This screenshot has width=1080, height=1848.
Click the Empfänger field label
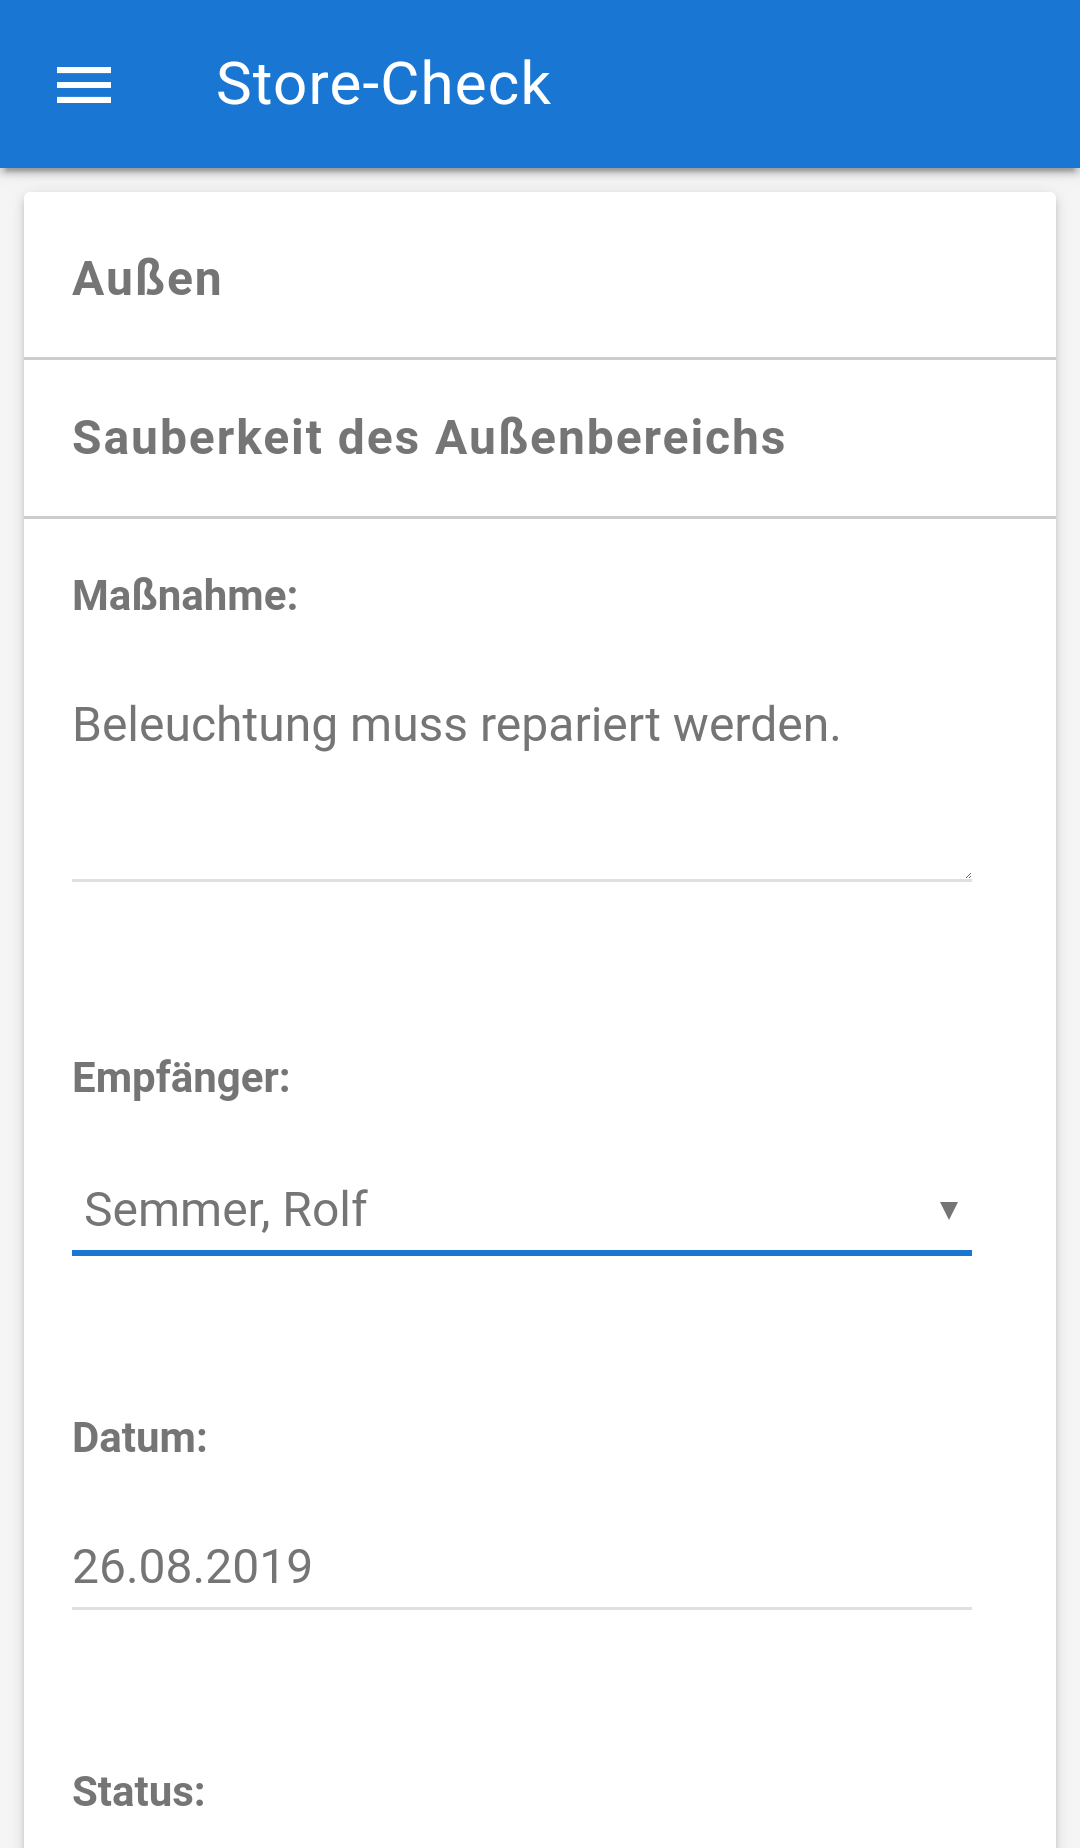tap(181, 1078)
